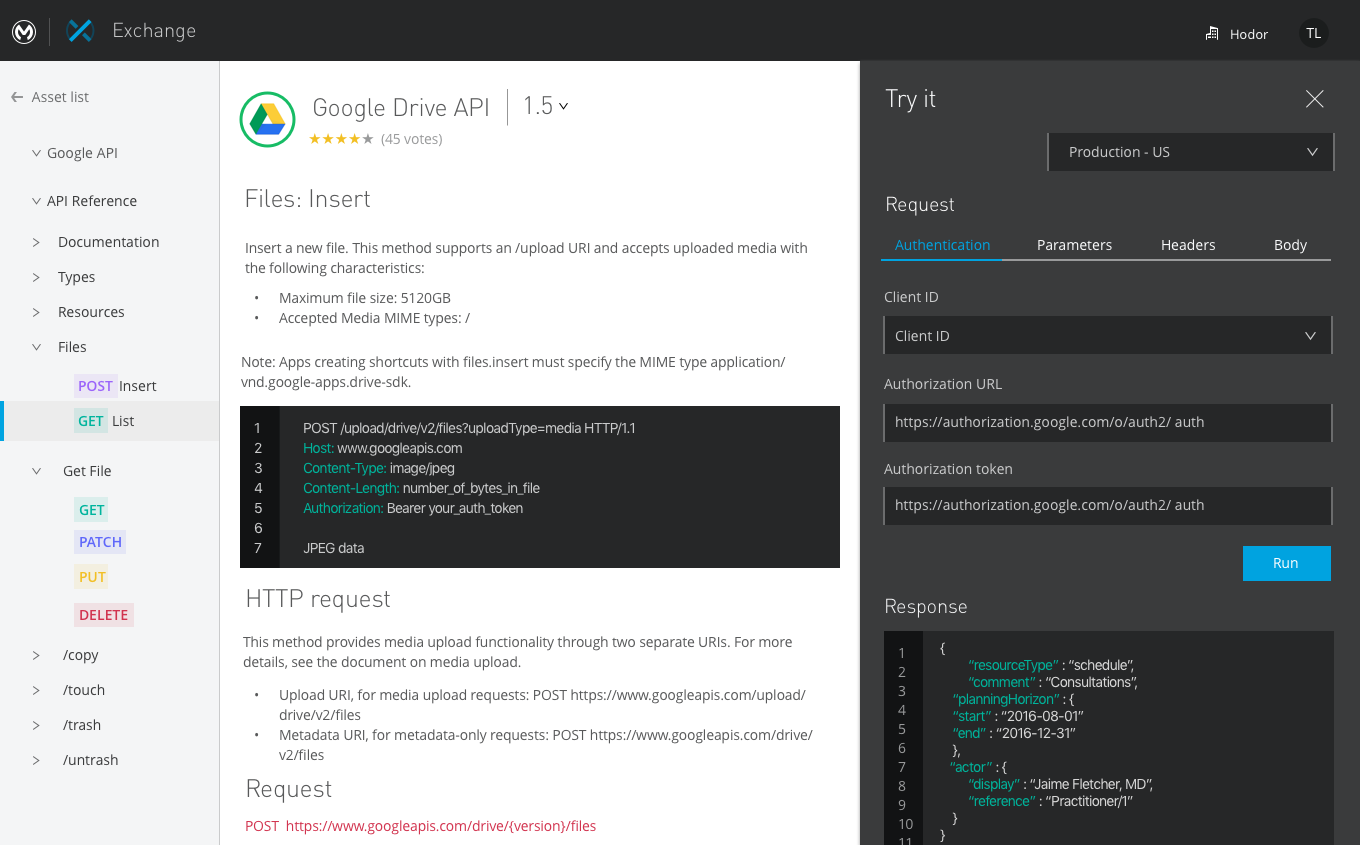Click the Try it panel title
The height and width of the screenshot is (845, 1360).
tap(911, 99)
